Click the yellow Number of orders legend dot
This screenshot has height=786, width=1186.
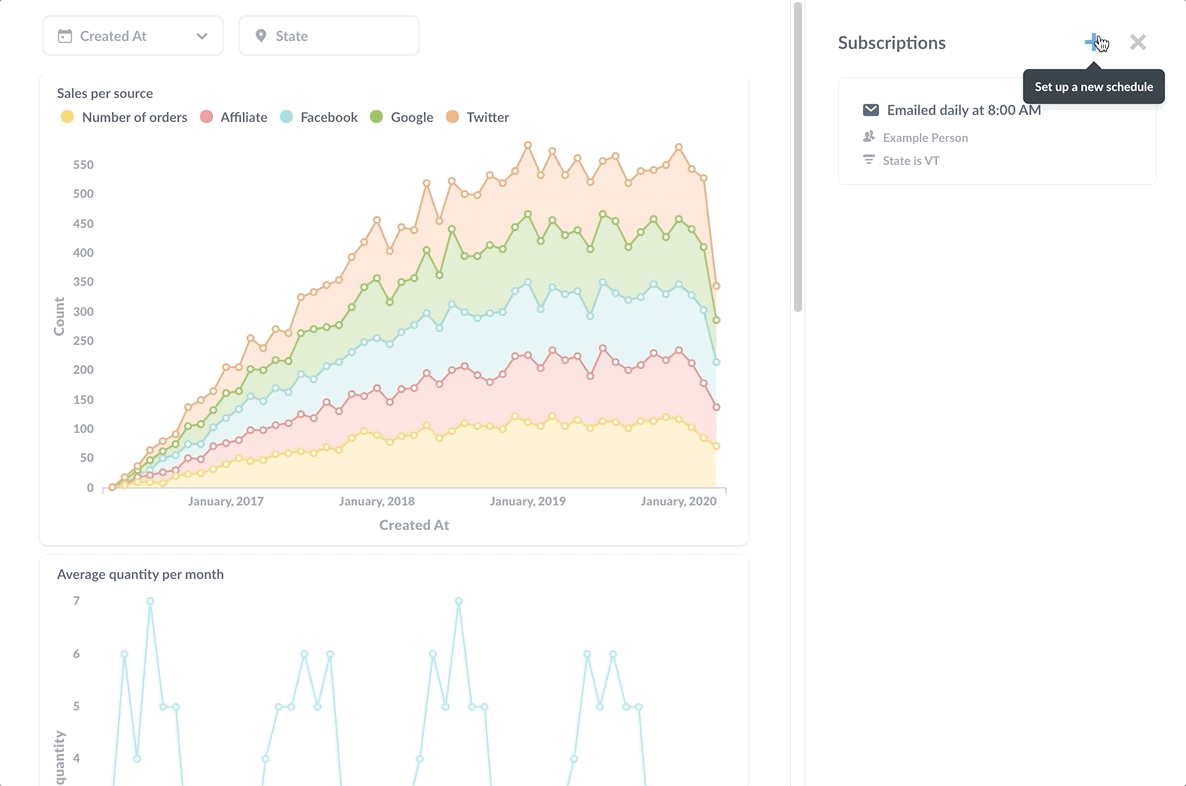(67, 117)
